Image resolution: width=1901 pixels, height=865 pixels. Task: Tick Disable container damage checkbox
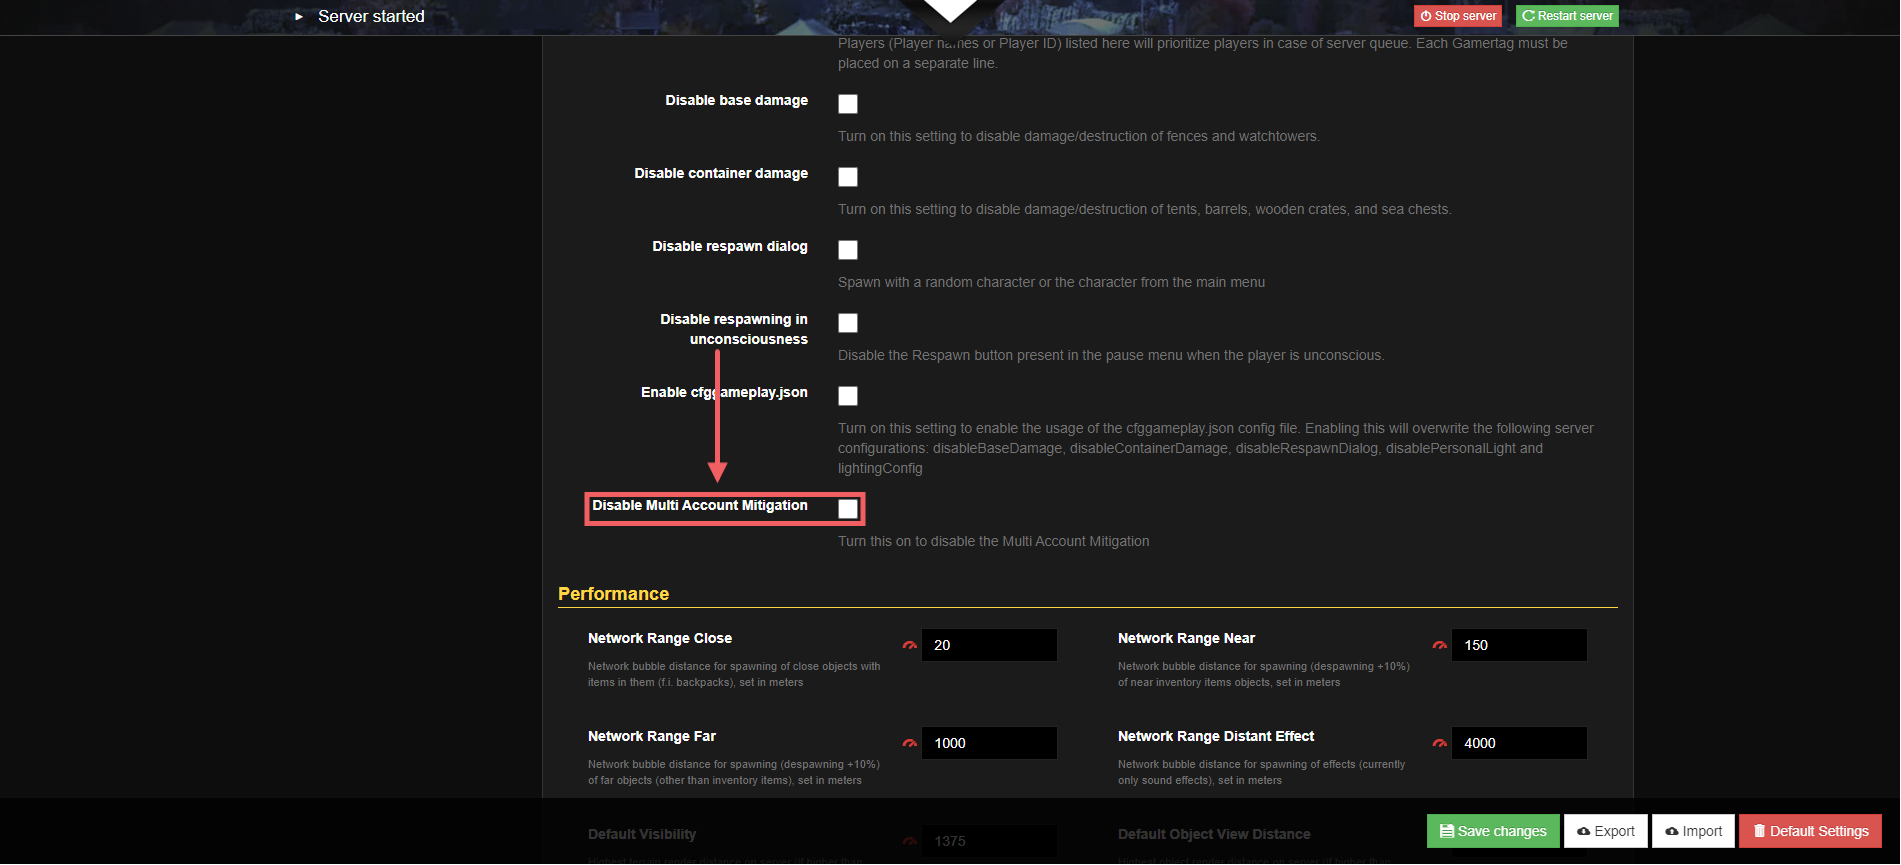point(848,177)
